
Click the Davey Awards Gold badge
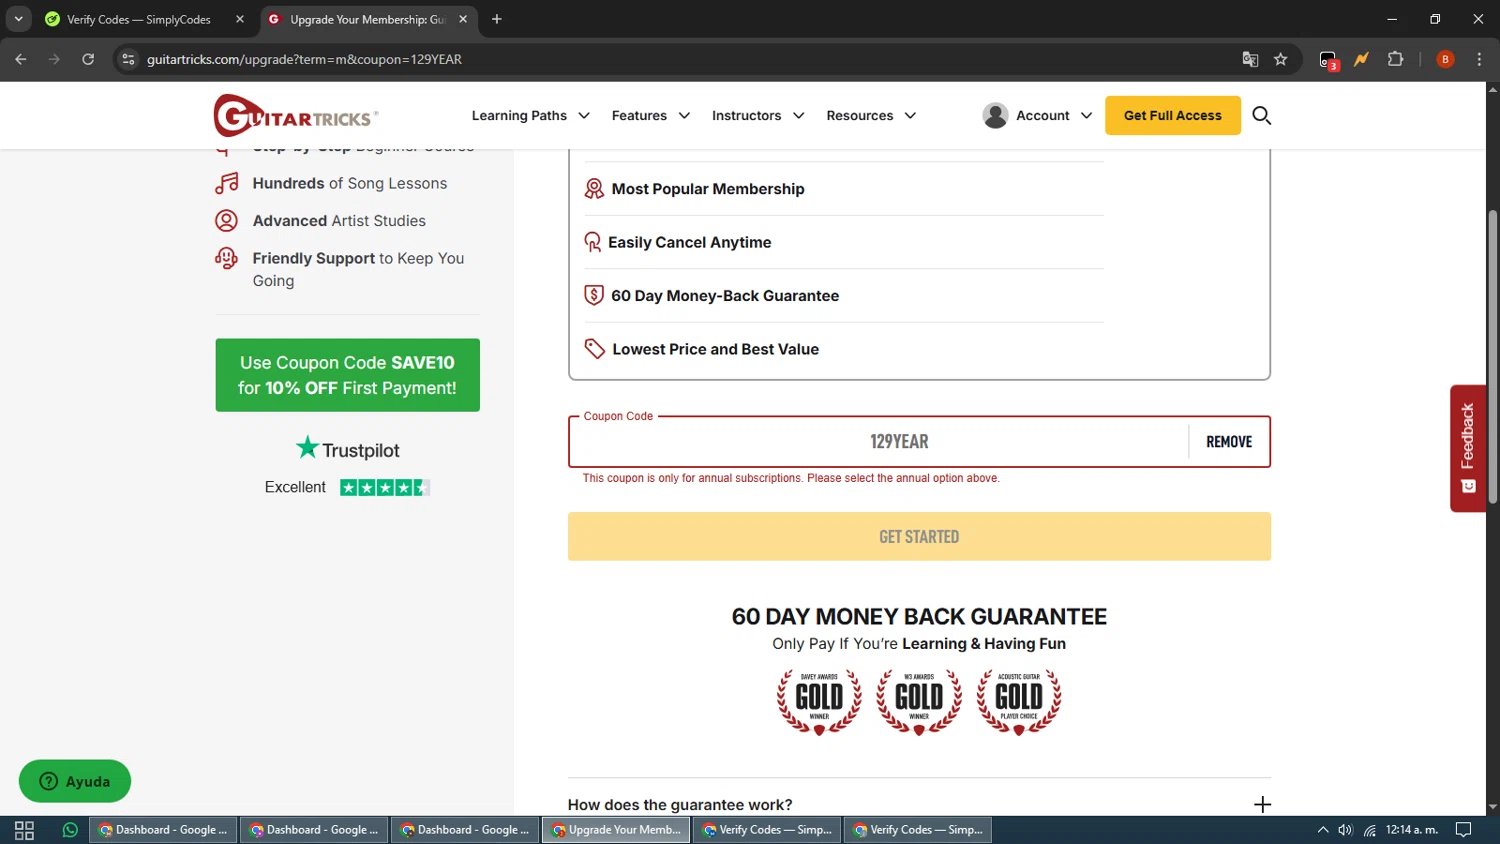coord(819,702)
